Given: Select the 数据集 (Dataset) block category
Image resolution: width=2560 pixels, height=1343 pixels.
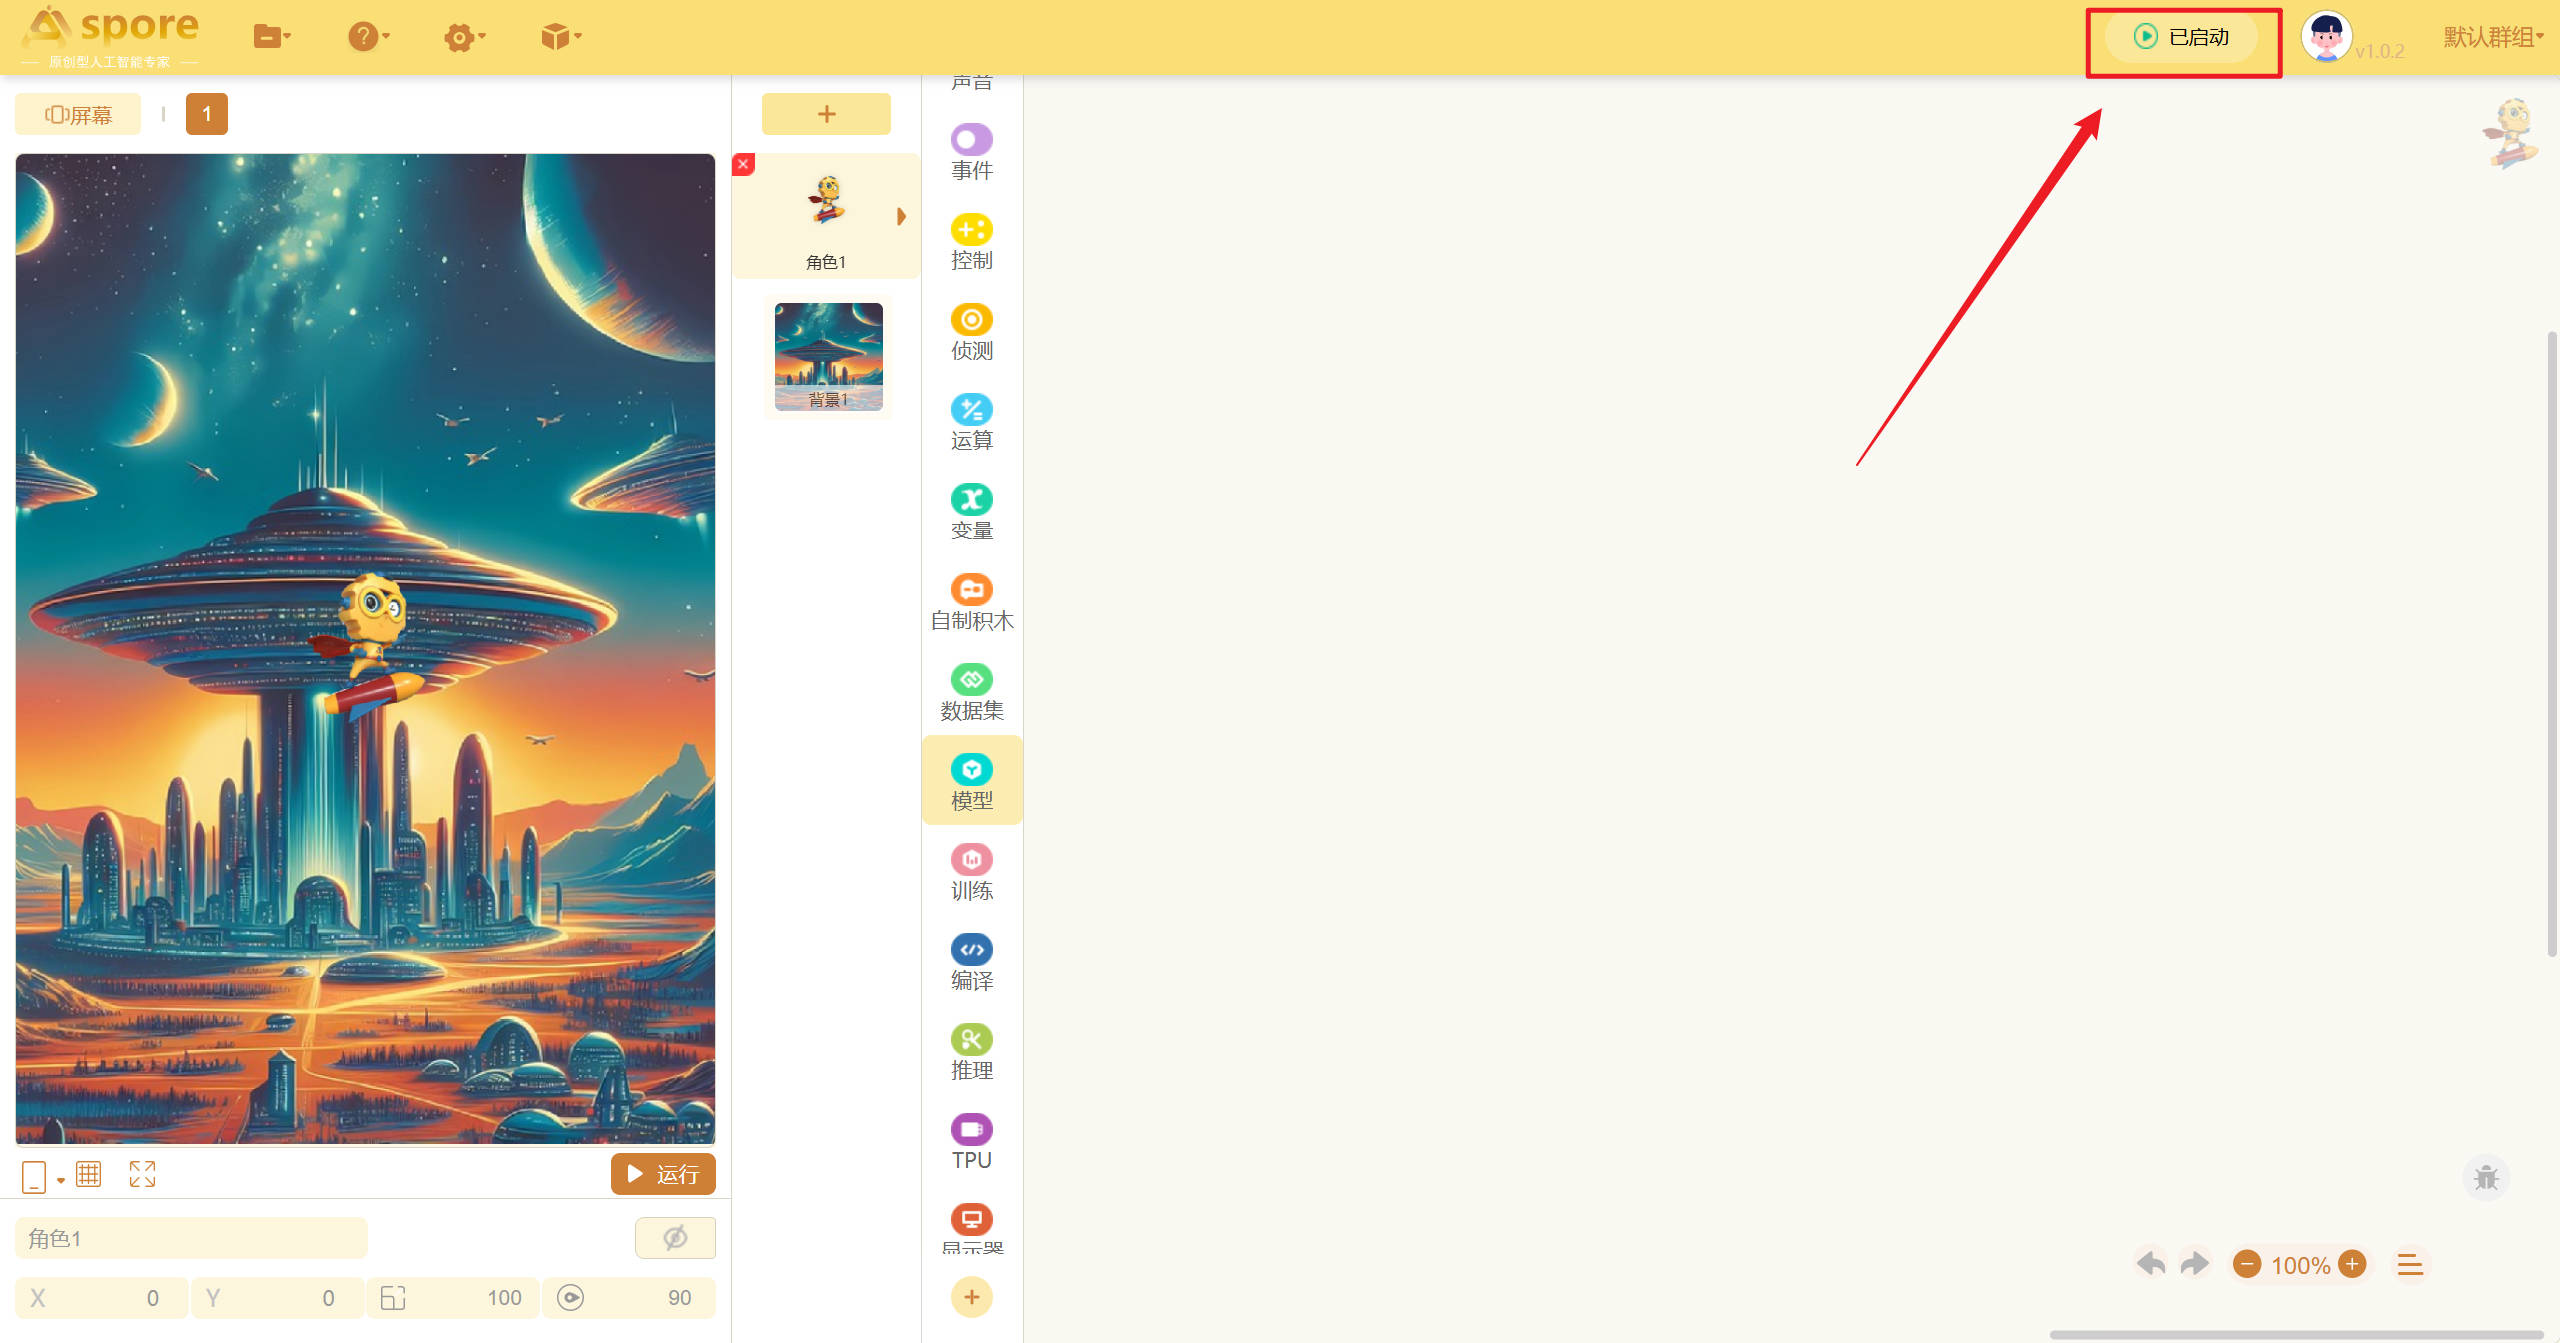Looking at the screenshot, I should click(x=971, y=692).
